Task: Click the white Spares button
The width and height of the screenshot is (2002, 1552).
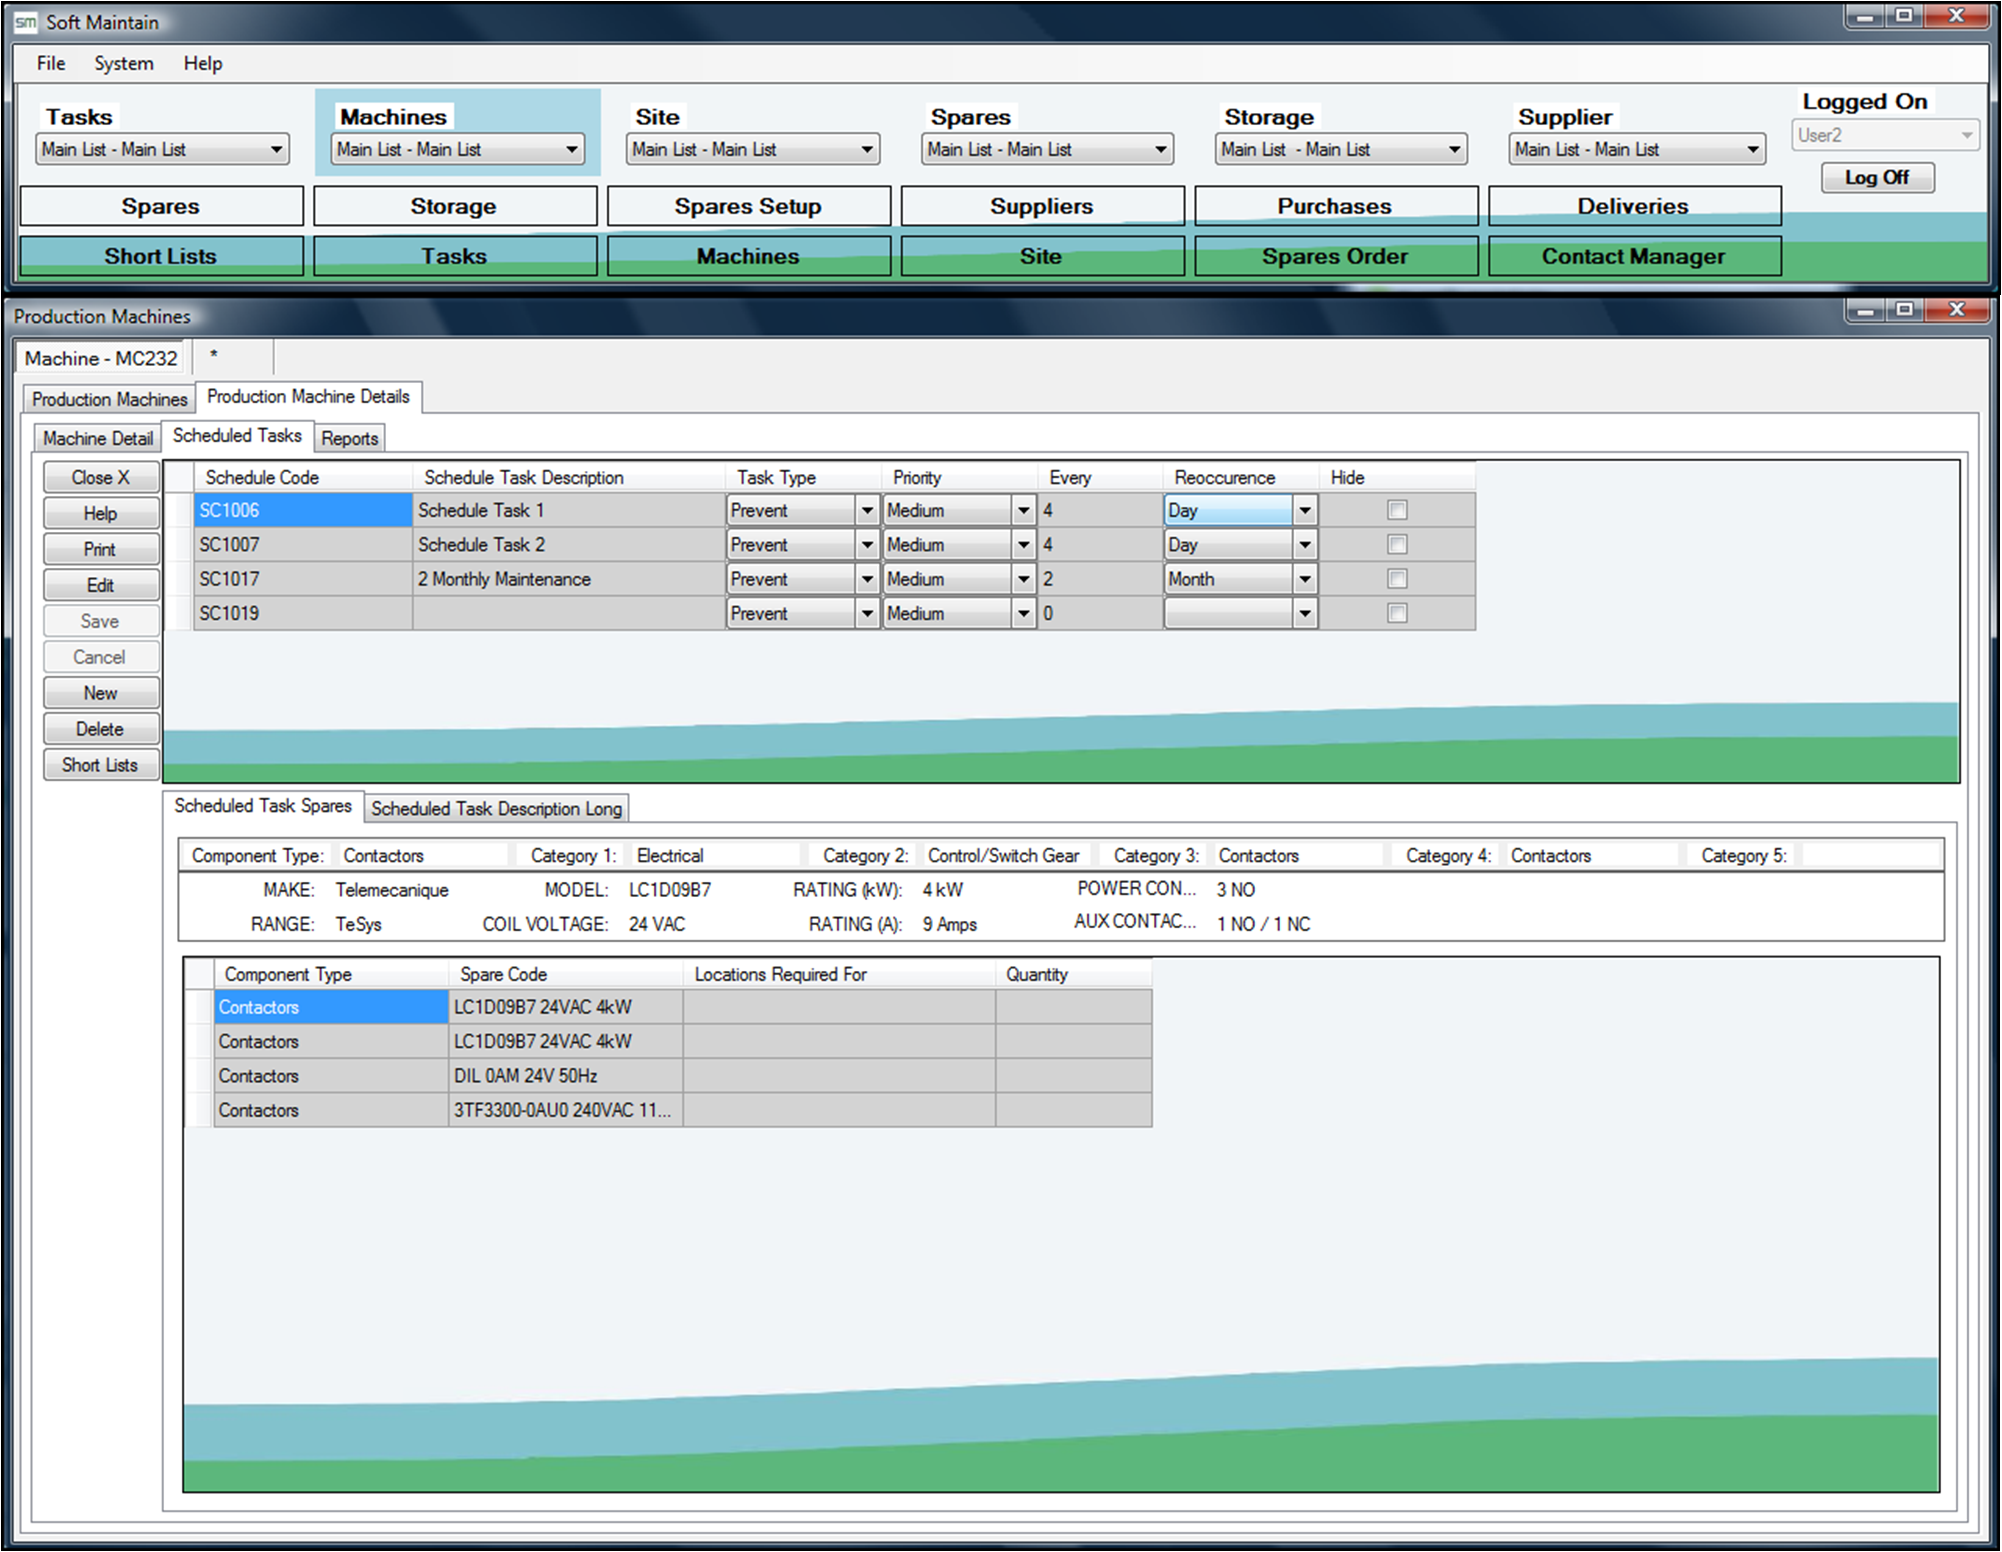Action: tap(161, 206)
